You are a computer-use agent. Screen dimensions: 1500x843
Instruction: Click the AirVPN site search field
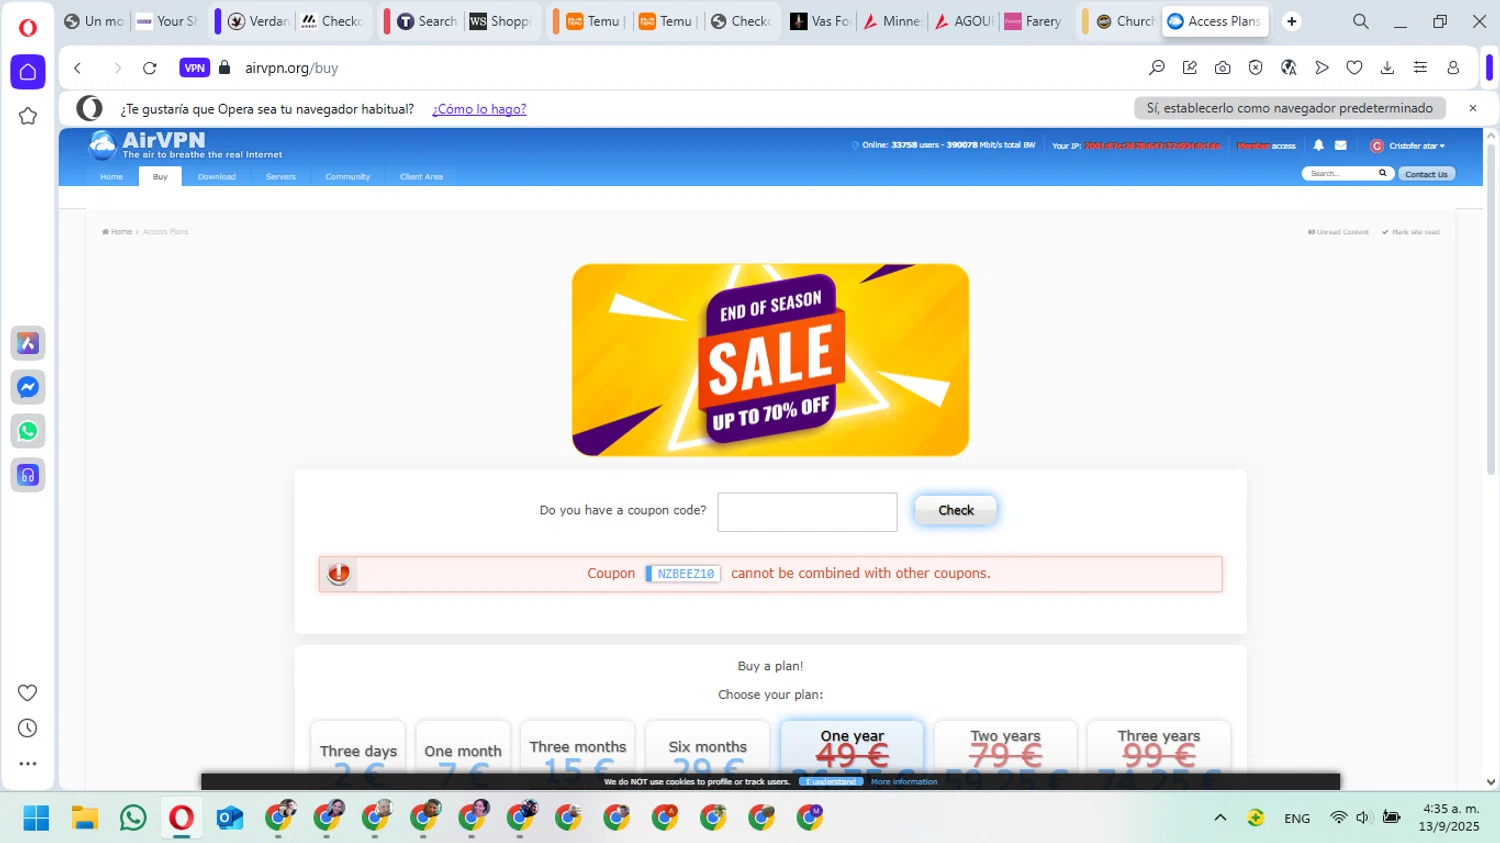1340,174
